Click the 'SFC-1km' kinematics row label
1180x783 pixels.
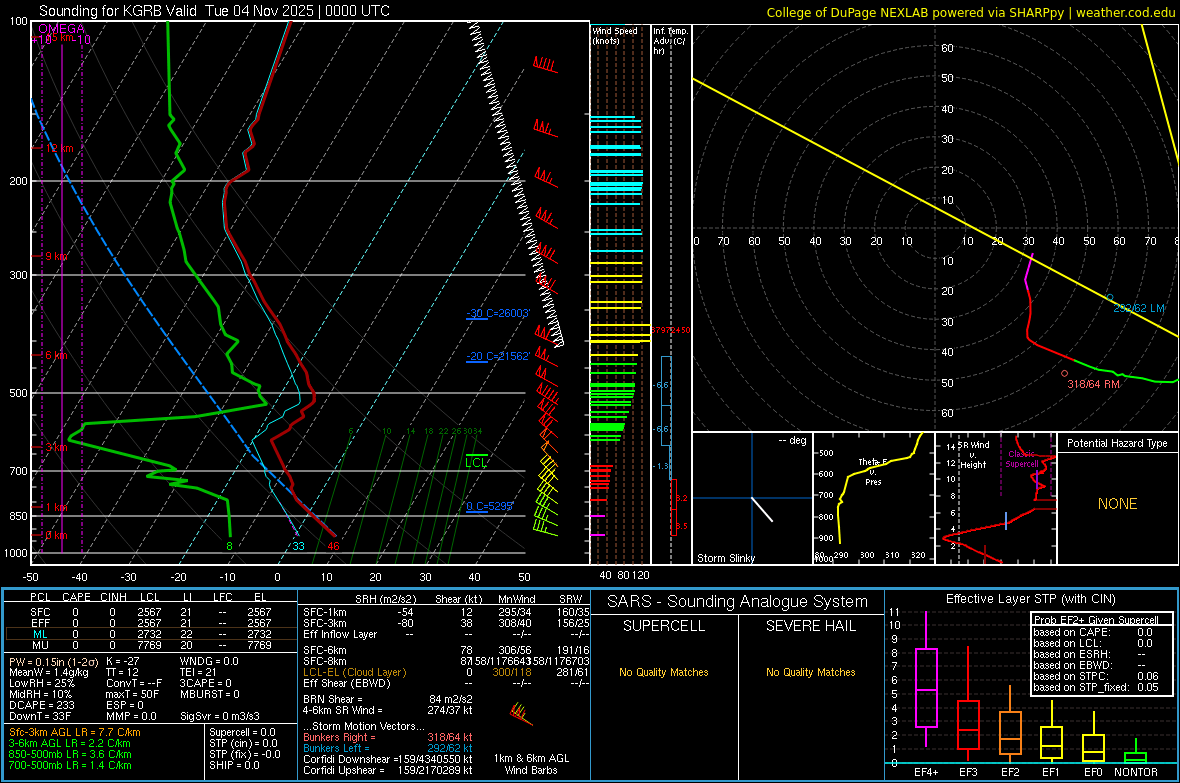point(325,612)
